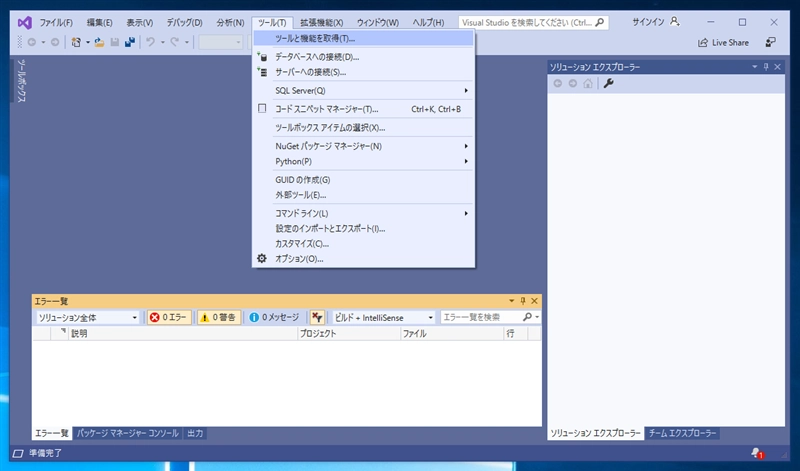Switch to the 出力 tab
Screen dimensions: 800x471
coord(195,433)
